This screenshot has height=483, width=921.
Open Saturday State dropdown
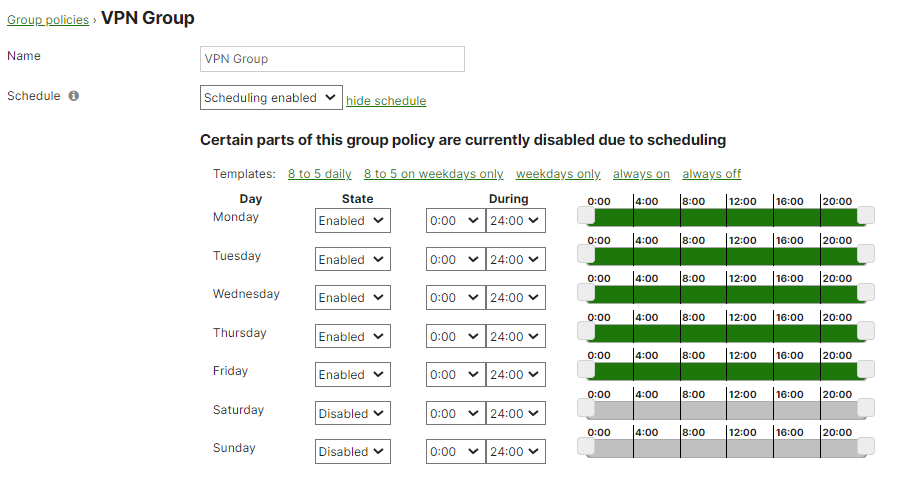point(352,414)
